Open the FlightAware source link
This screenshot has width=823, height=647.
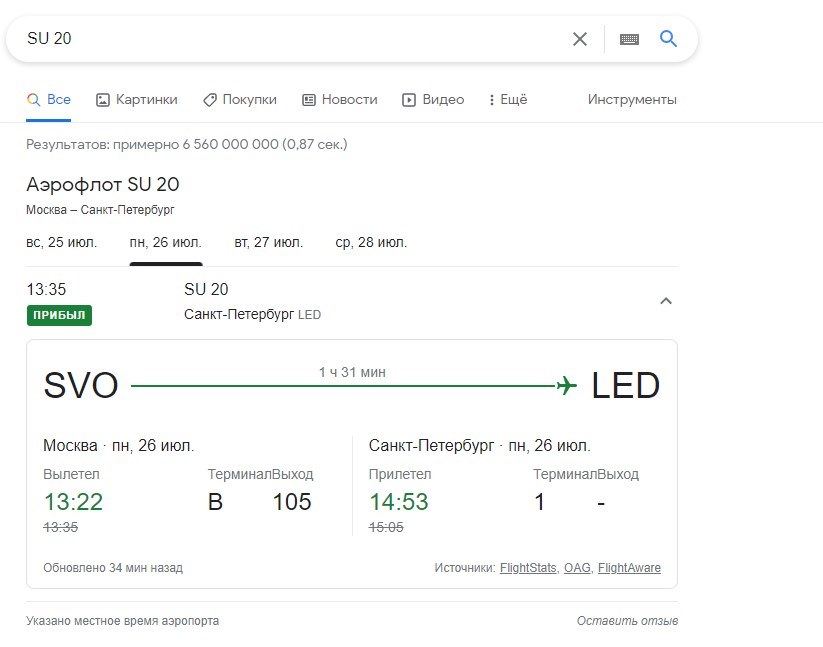(x=629, y=568)
